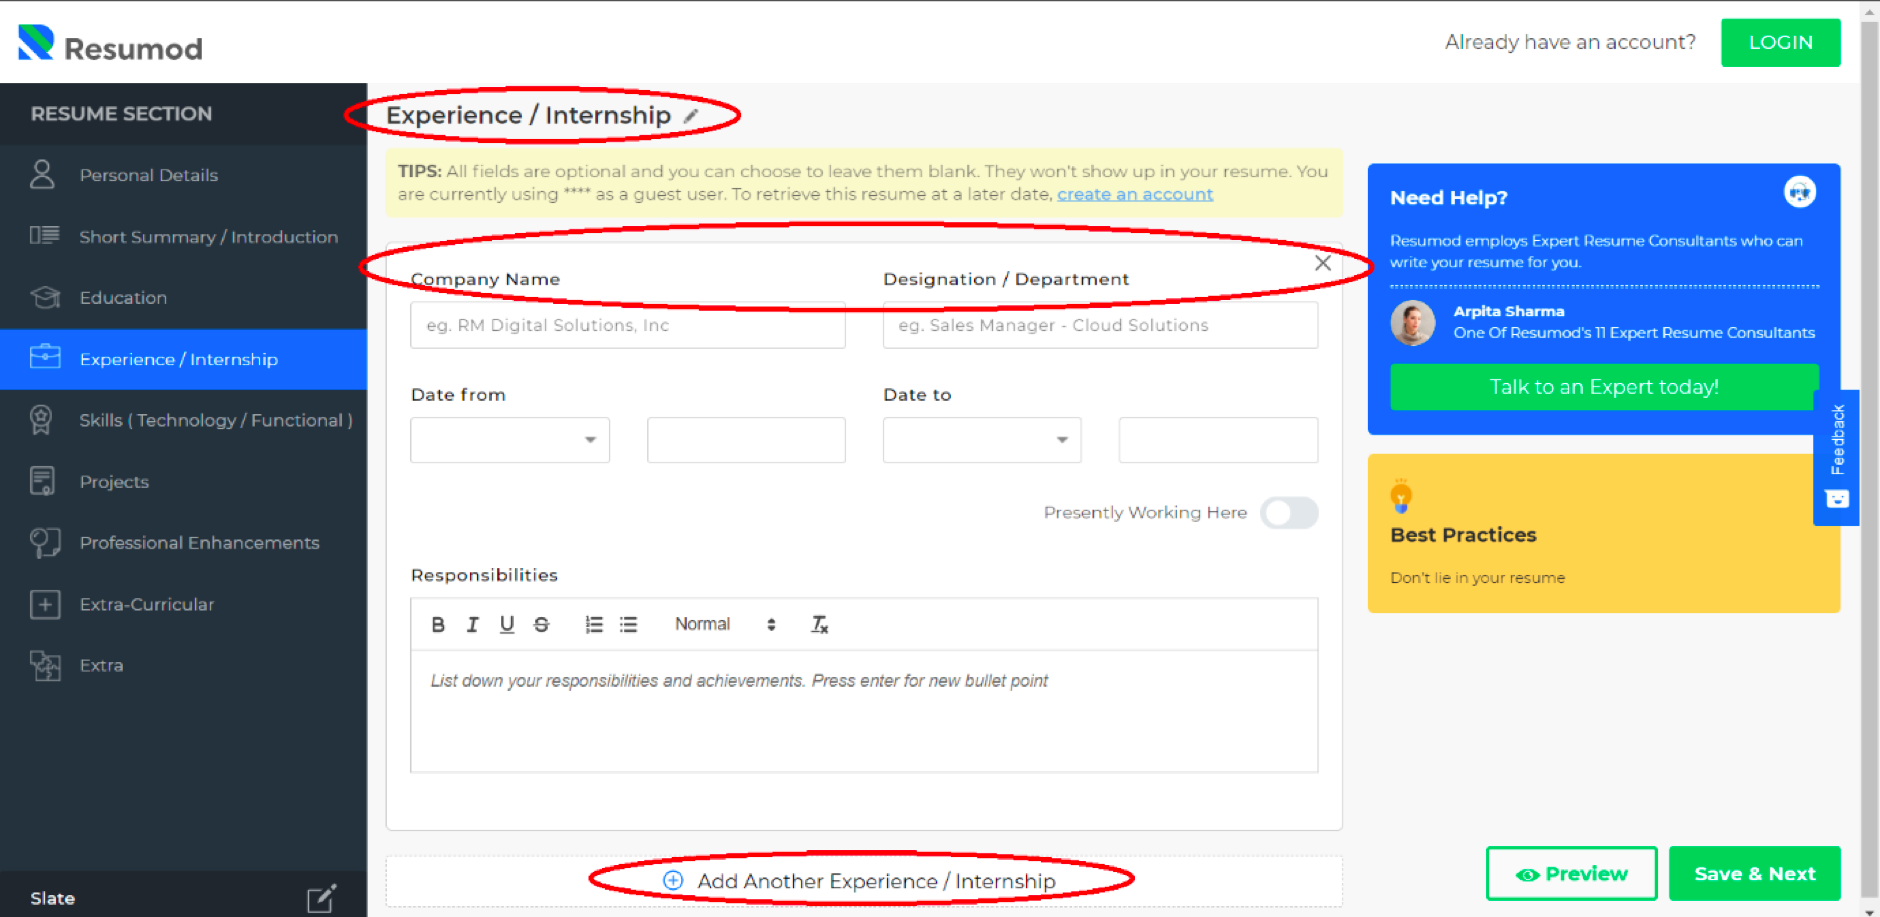Viewport: 1880px width, 917px height.
Task: Toggle Presently Working Here switch
Action: [1289, 512]
